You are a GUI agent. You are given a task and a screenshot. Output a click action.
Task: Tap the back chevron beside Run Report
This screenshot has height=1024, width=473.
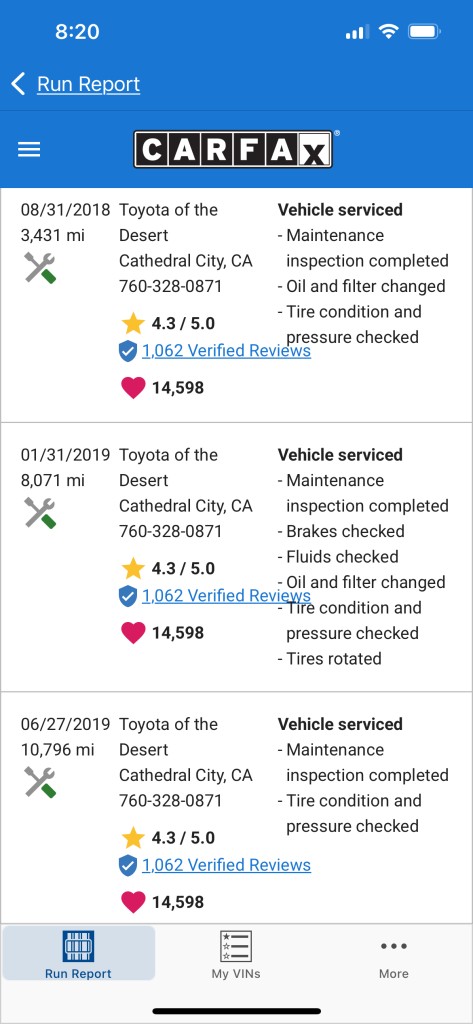point(18,84)
